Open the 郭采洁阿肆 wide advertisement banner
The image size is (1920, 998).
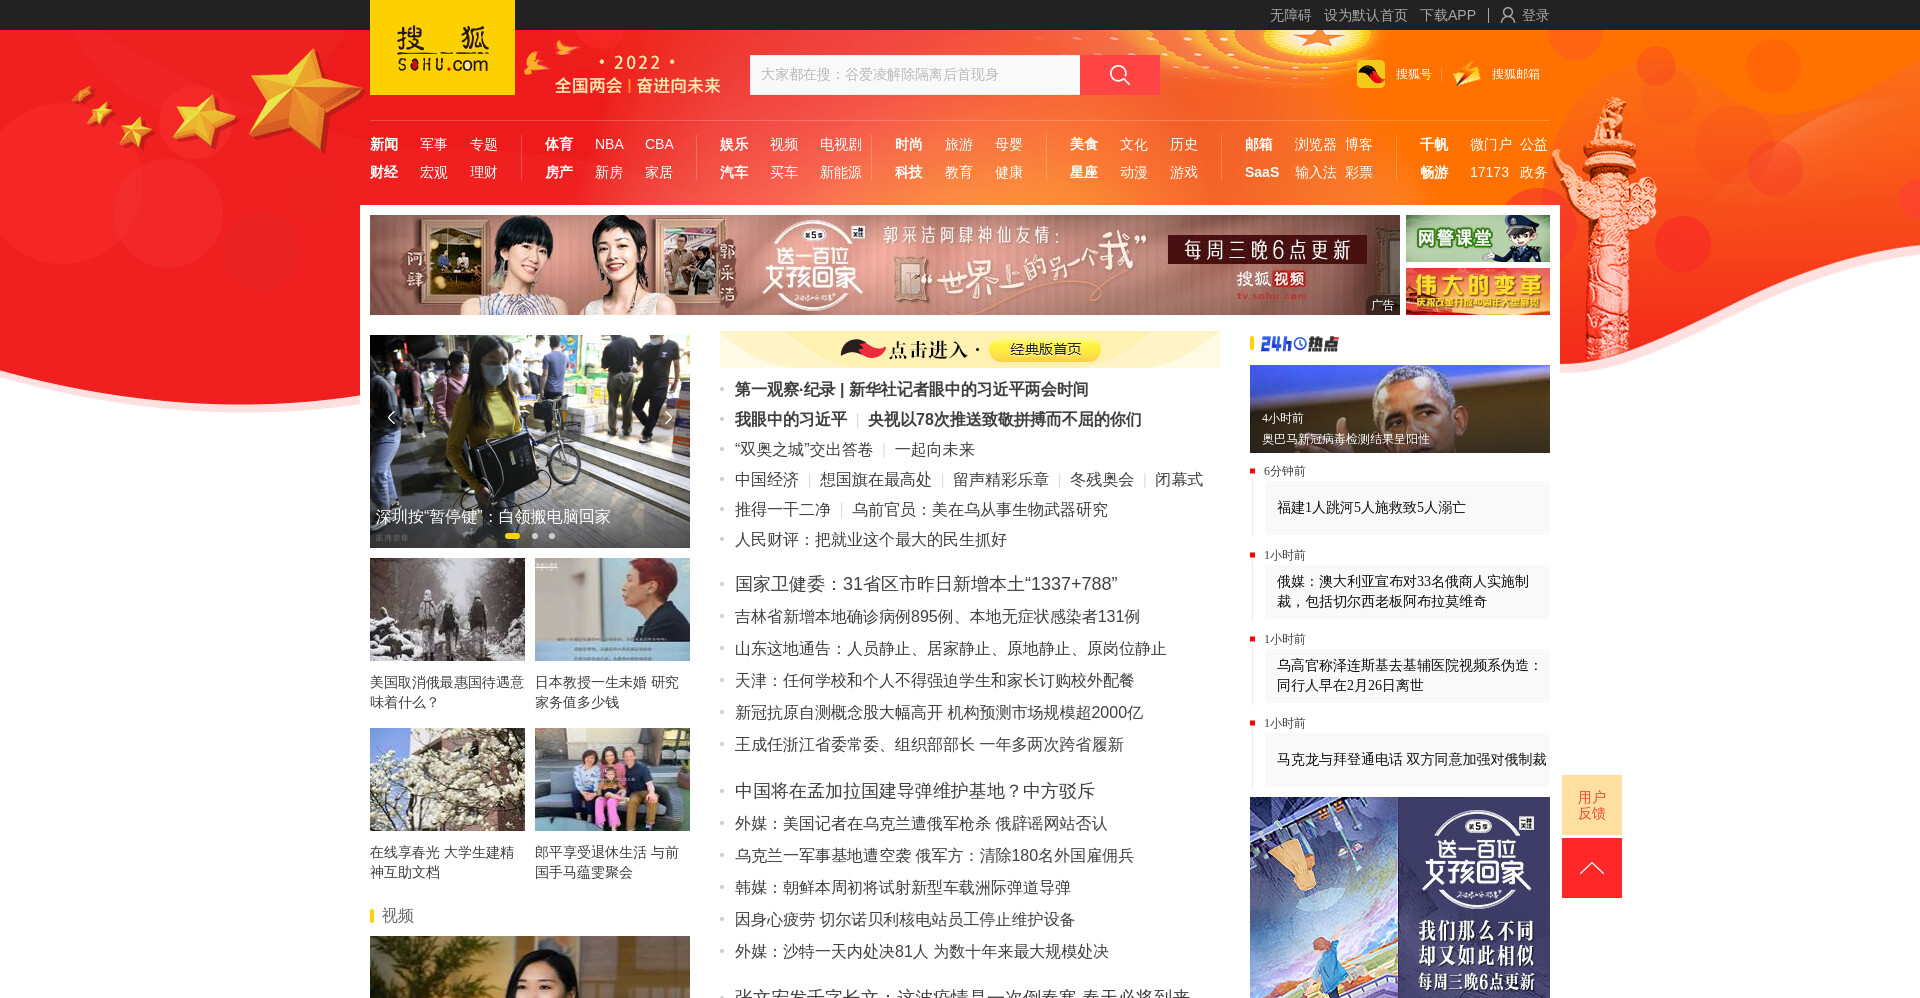coord(885,265)
